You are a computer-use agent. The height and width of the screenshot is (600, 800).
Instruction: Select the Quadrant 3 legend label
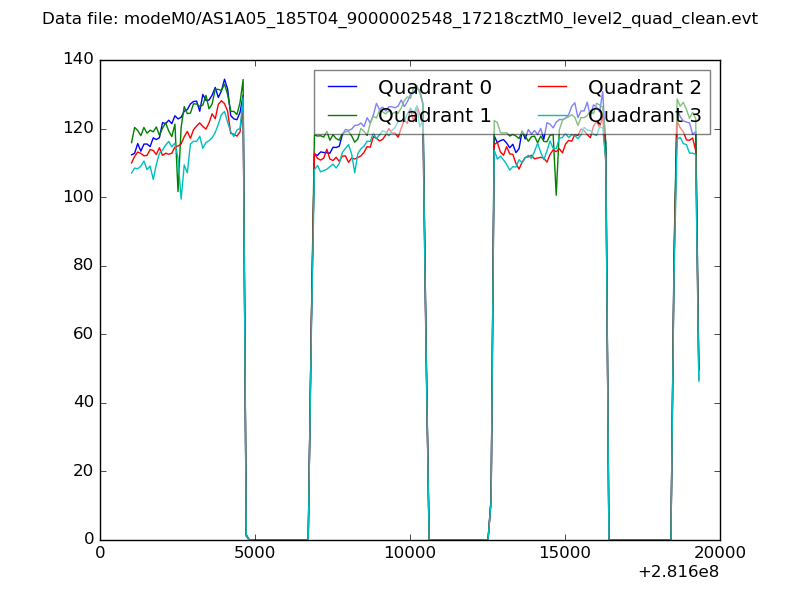click(x=644, y=116)
